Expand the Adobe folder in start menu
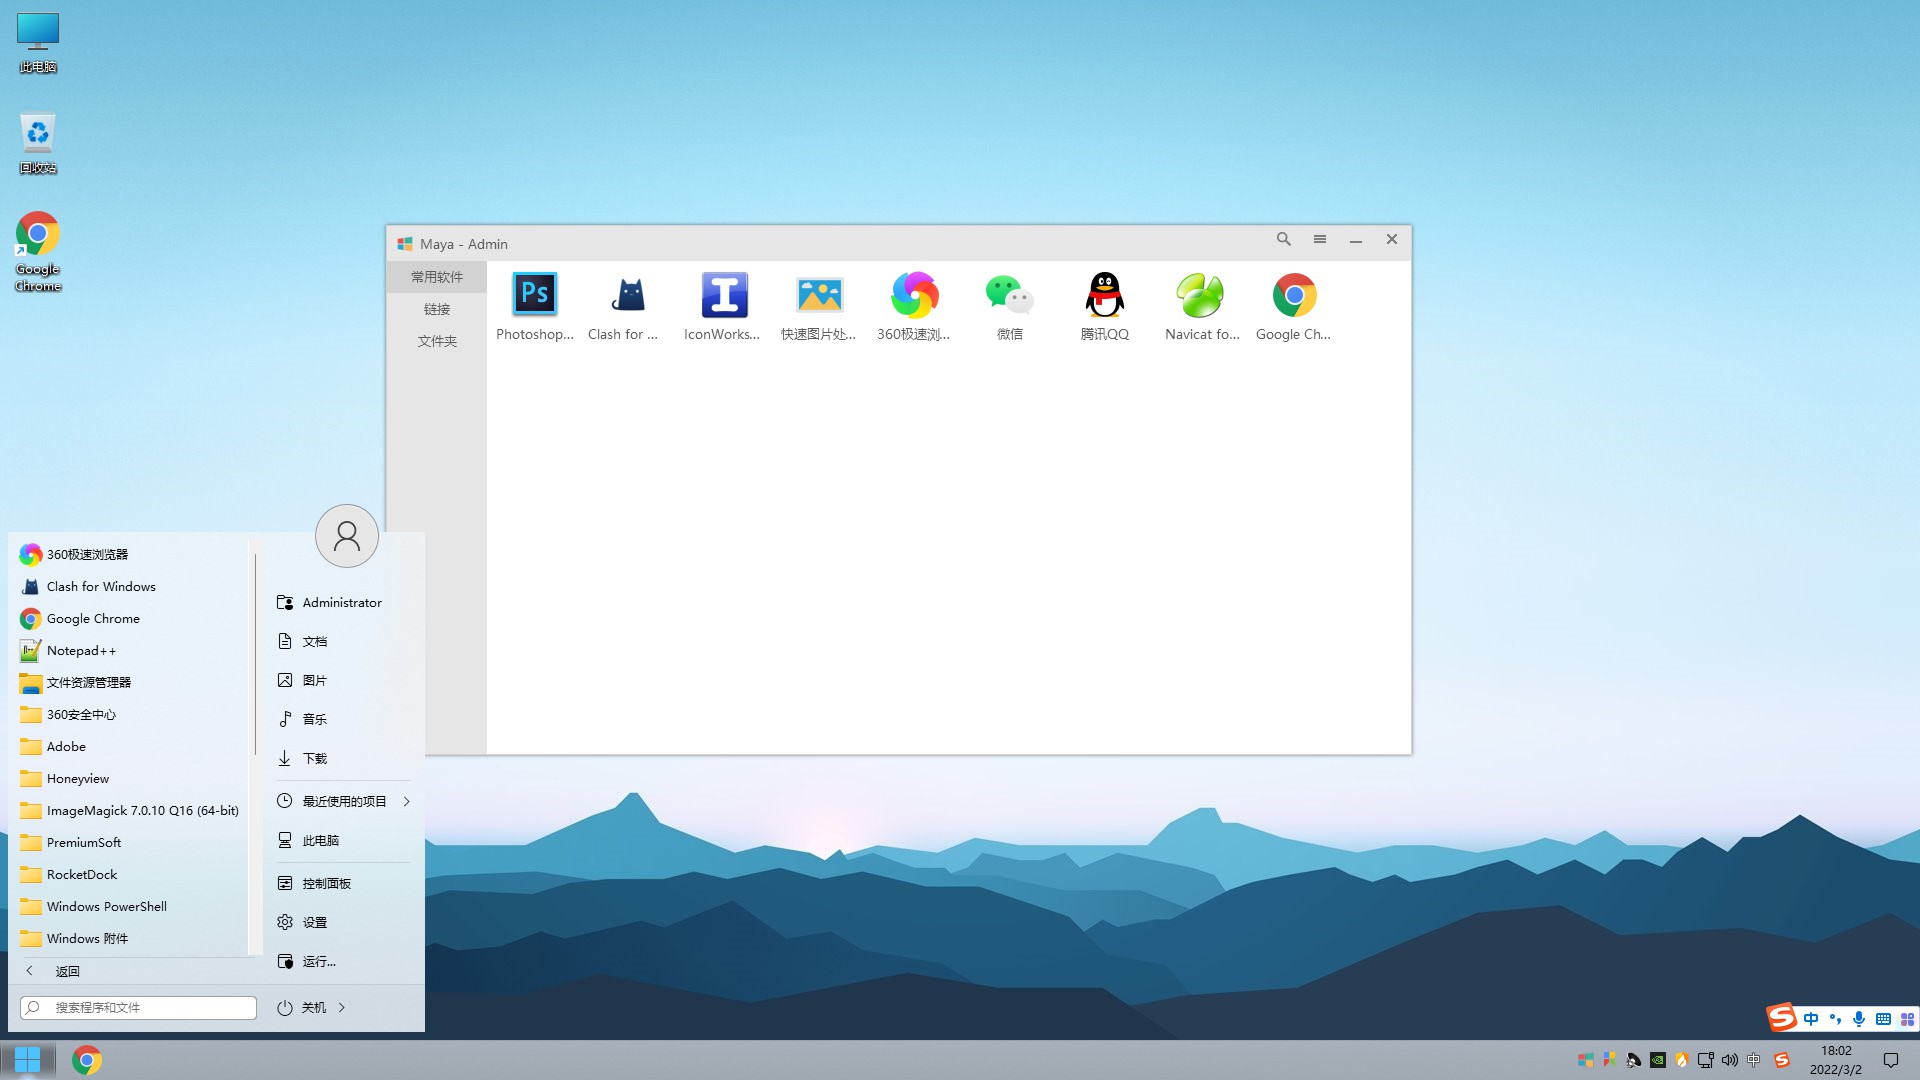1920x1080 pixels. [66, 746]
